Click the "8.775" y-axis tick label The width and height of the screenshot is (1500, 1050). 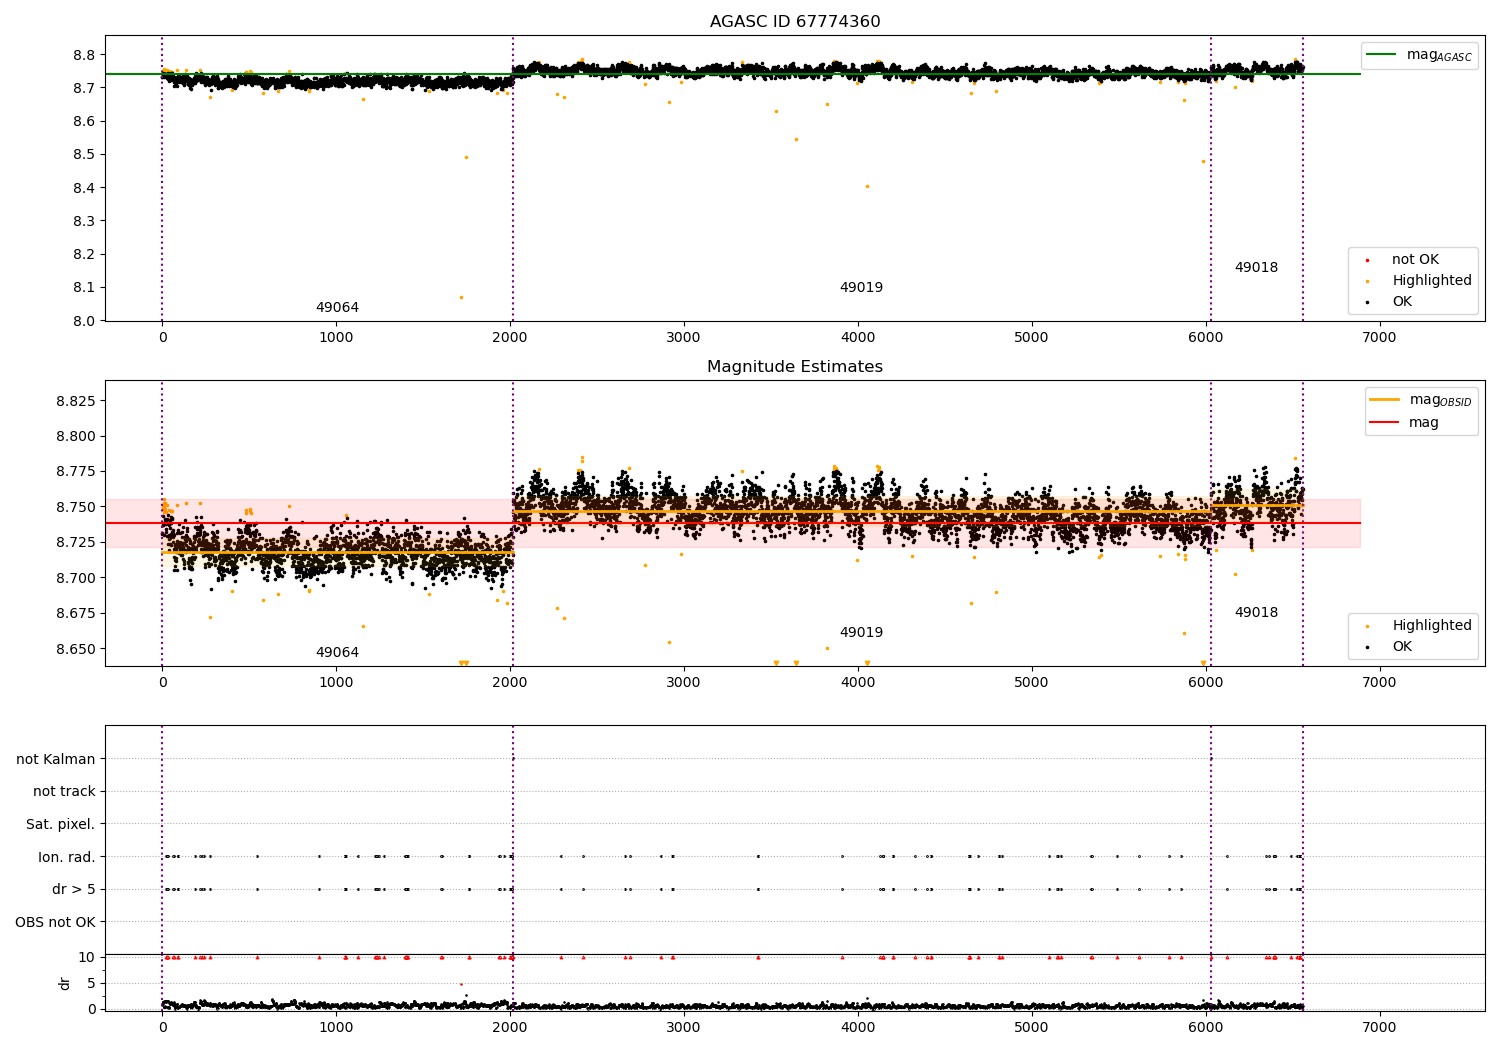pyautogui.click(x=77, y=472)
